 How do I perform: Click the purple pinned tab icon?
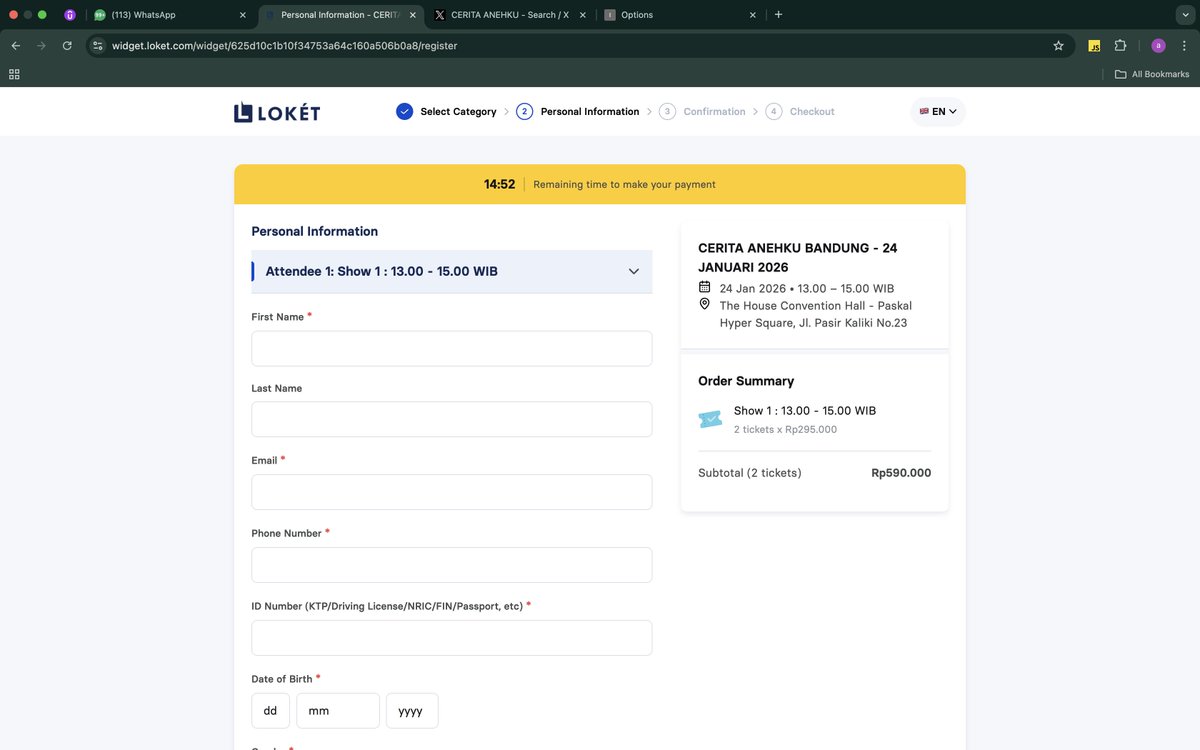[70, 15]
